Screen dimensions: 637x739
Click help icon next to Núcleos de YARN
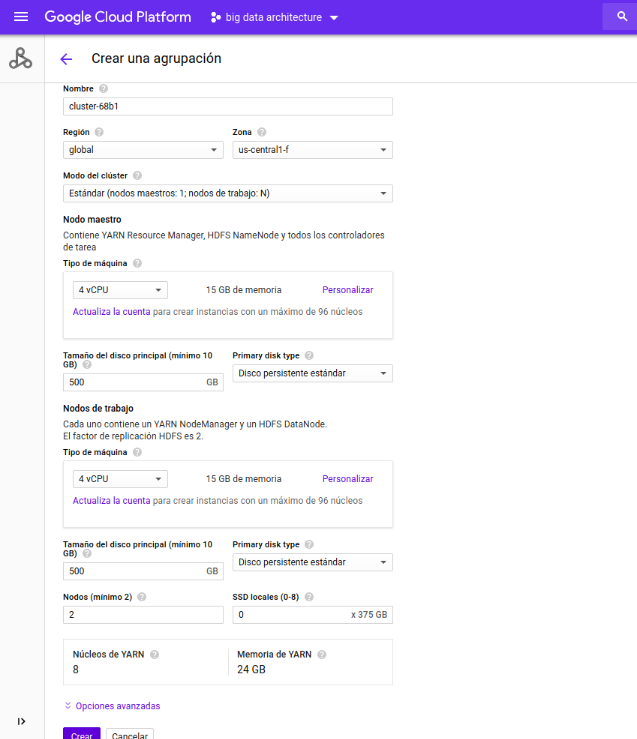pyautogui.click(x=154, y=654)
